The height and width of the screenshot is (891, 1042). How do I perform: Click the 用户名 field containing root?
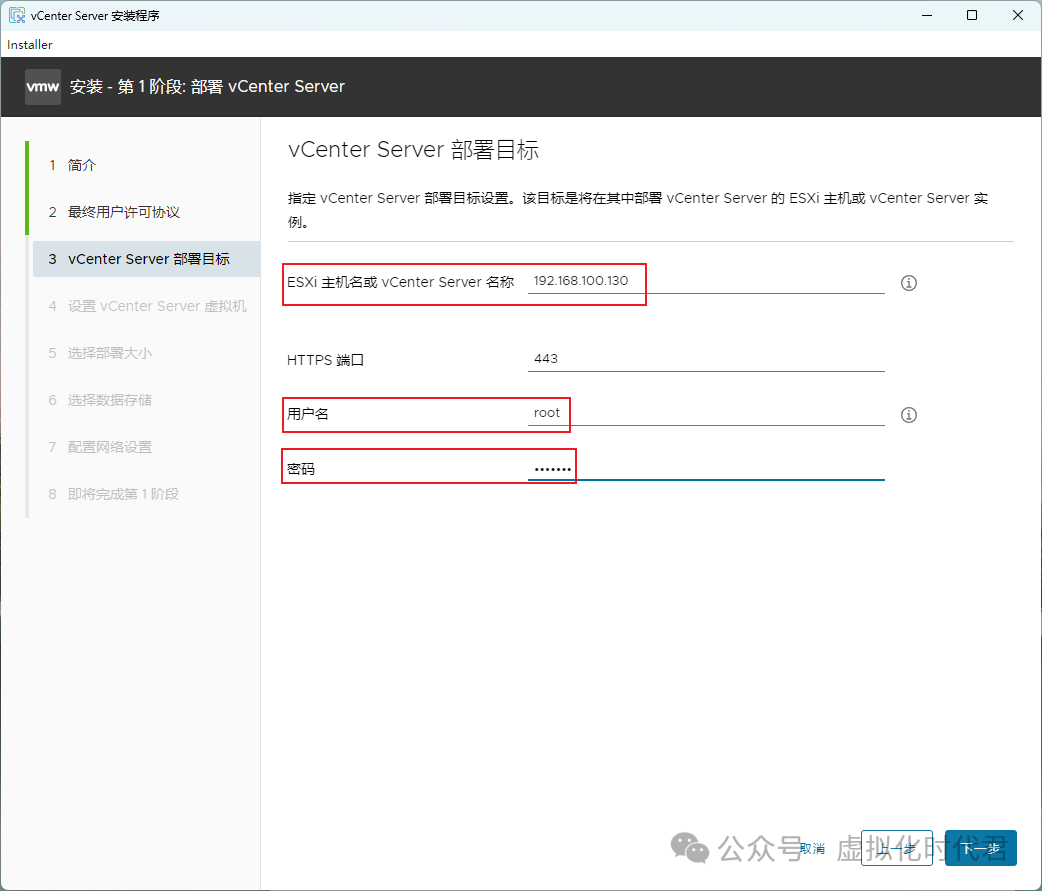(x=706, y=413)
